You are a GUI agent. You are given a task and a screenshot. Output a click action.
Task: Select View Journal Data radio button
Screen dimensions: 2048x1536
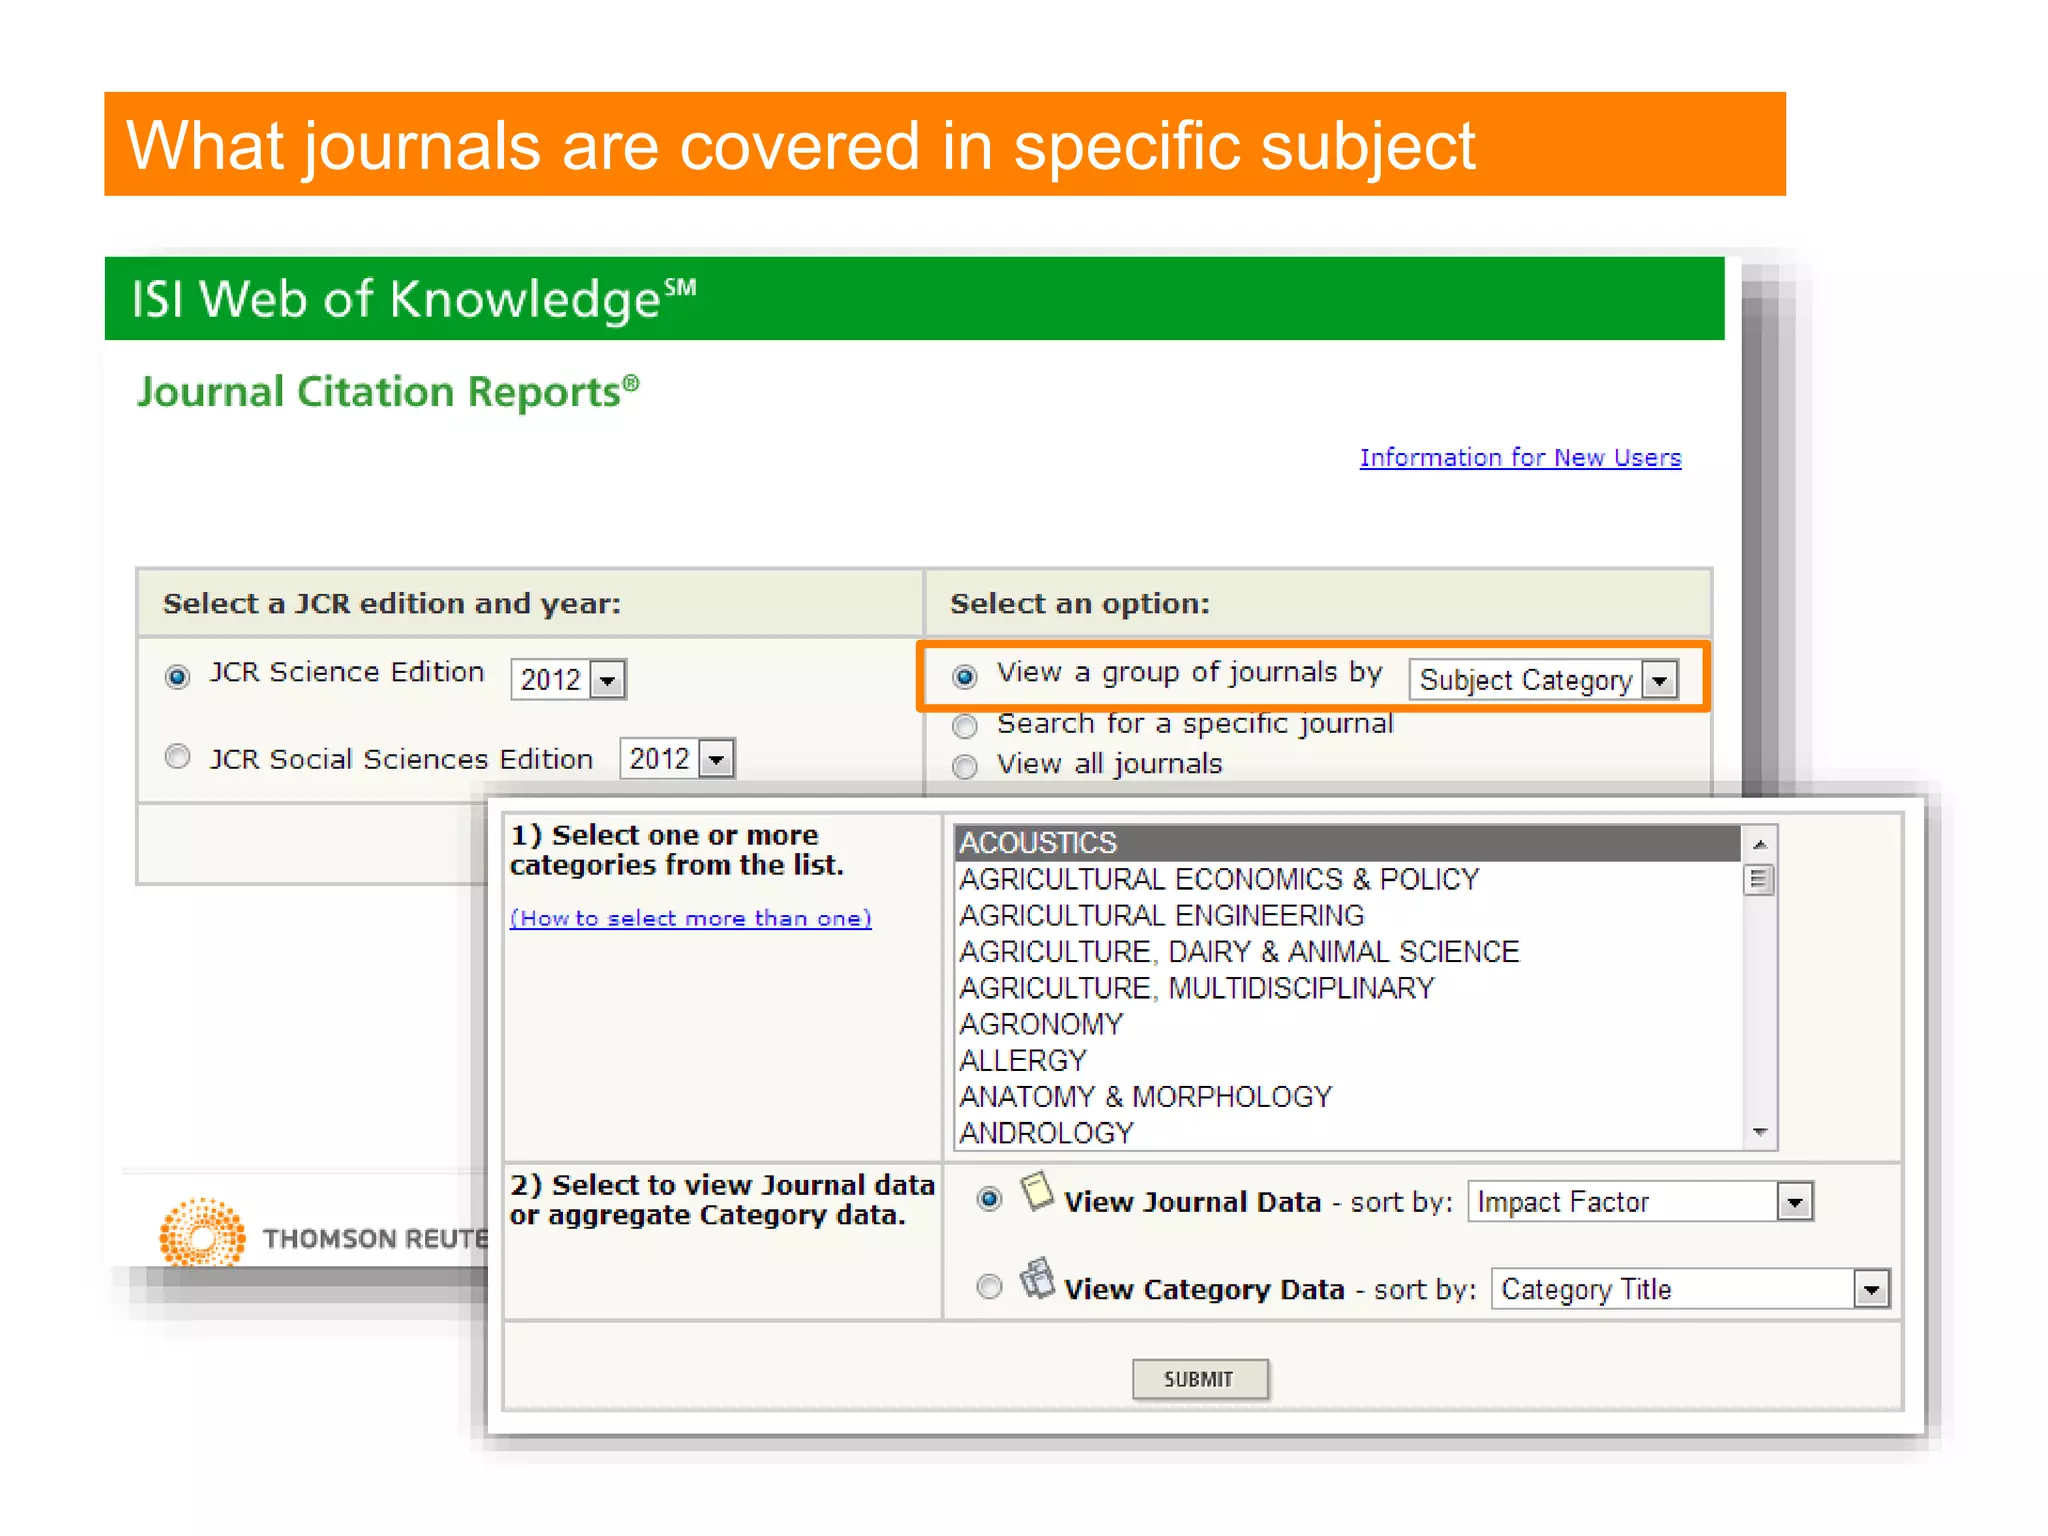(989, 1198)
